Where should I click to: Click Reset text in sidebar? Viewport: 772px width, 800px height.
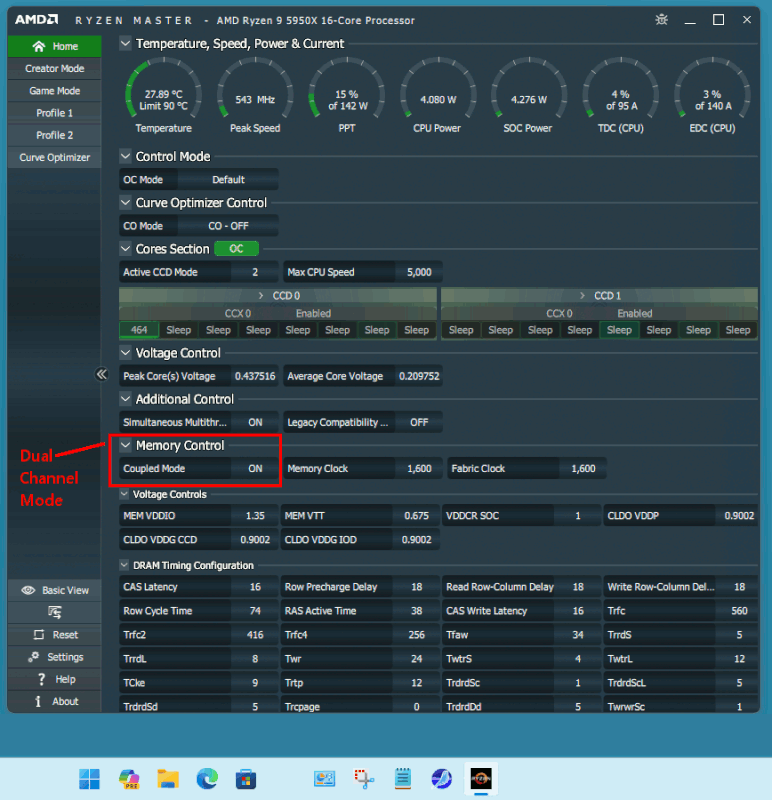click(65, 635)
